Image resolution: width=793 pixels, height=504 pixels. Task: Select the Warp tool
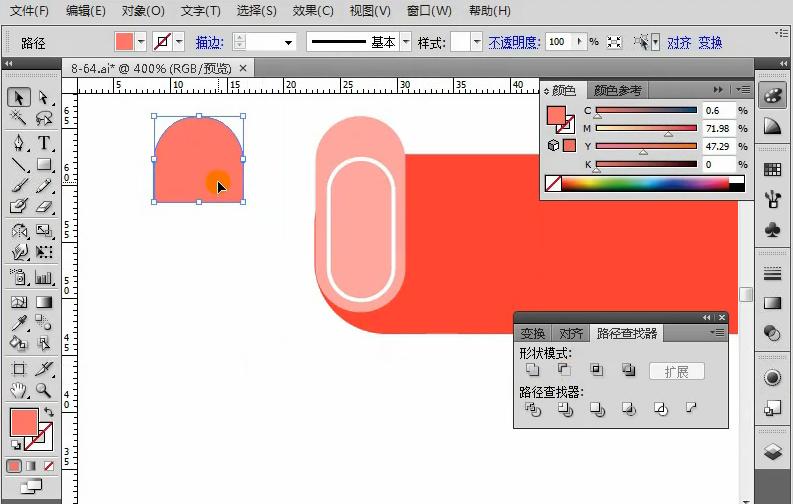[x=19, y=251]
